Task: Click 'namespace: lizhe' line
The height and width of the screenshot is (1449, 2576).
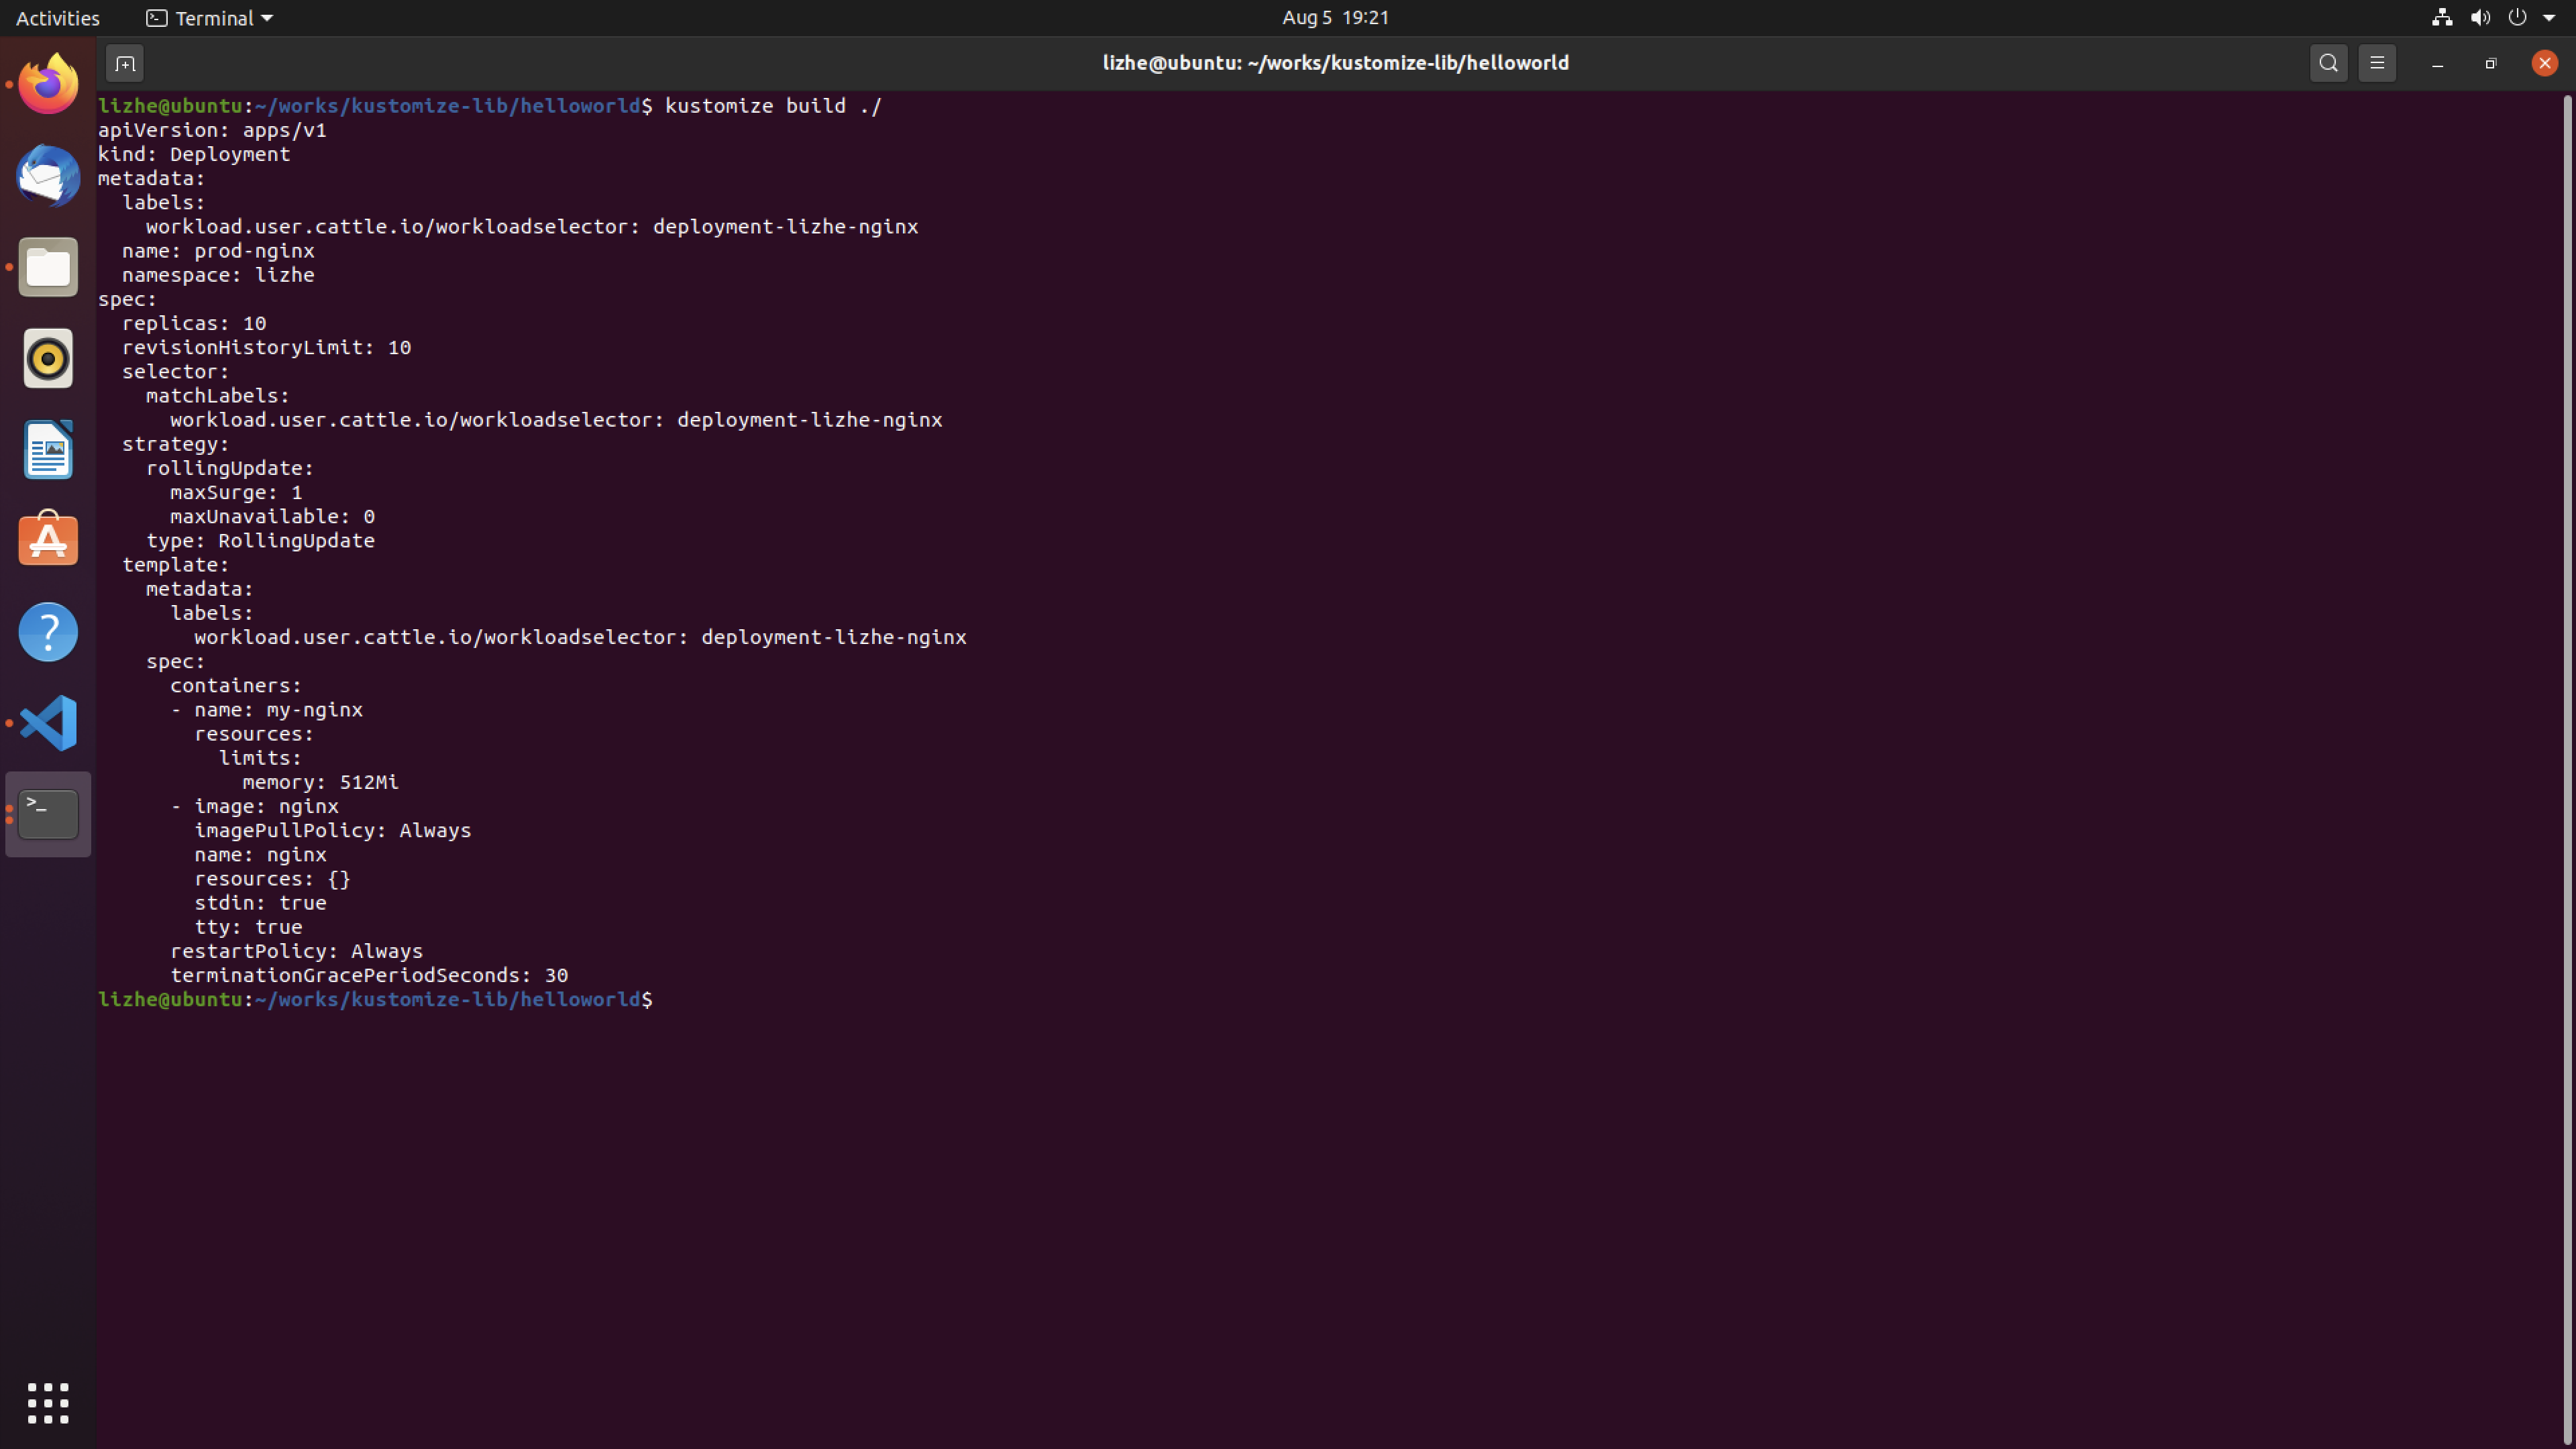Action: coord(218,275)
